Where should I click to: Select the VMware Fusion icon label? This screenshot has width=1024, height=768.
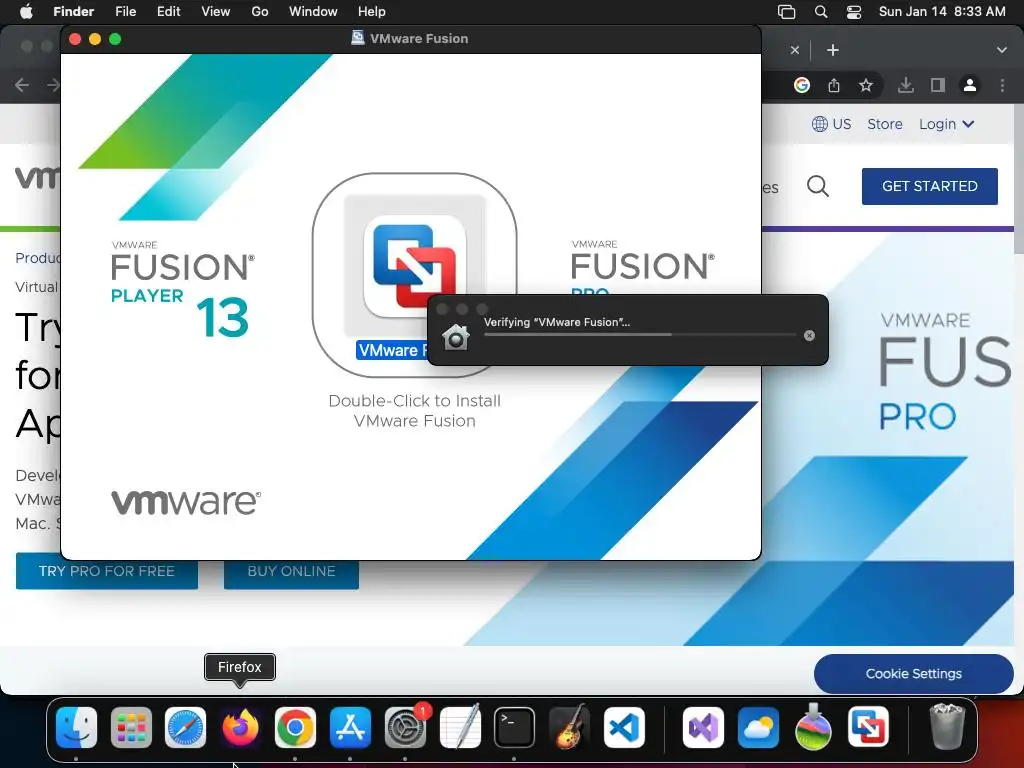(x=392, y=350)
